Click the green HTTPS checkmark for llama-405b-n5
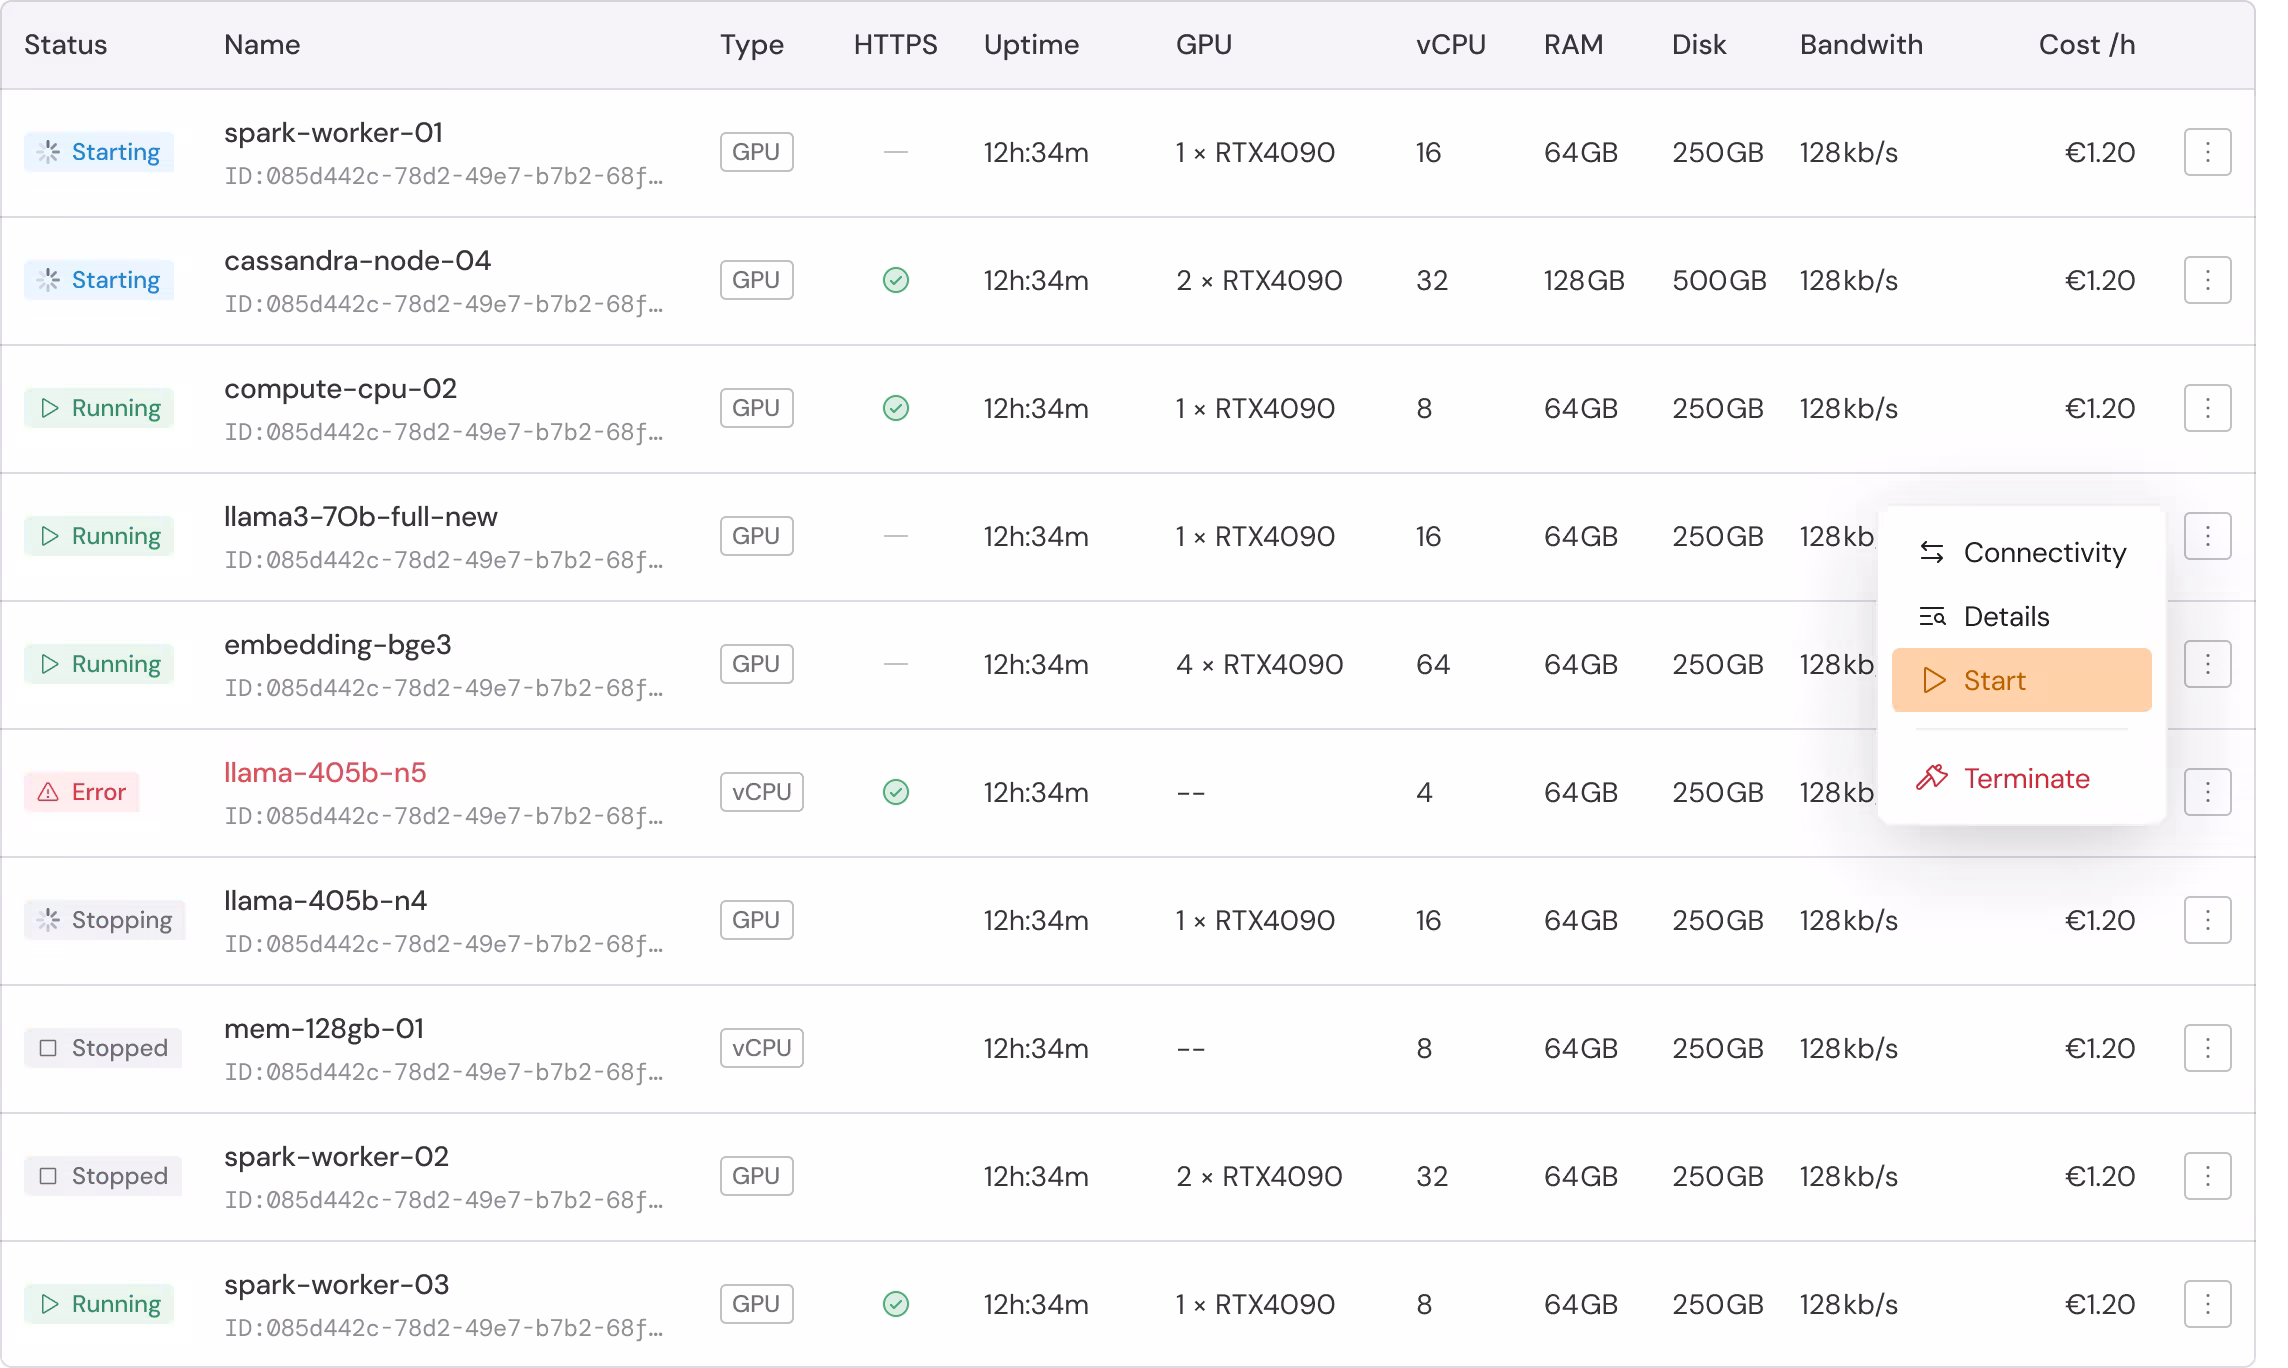 (x=896, y=792)
